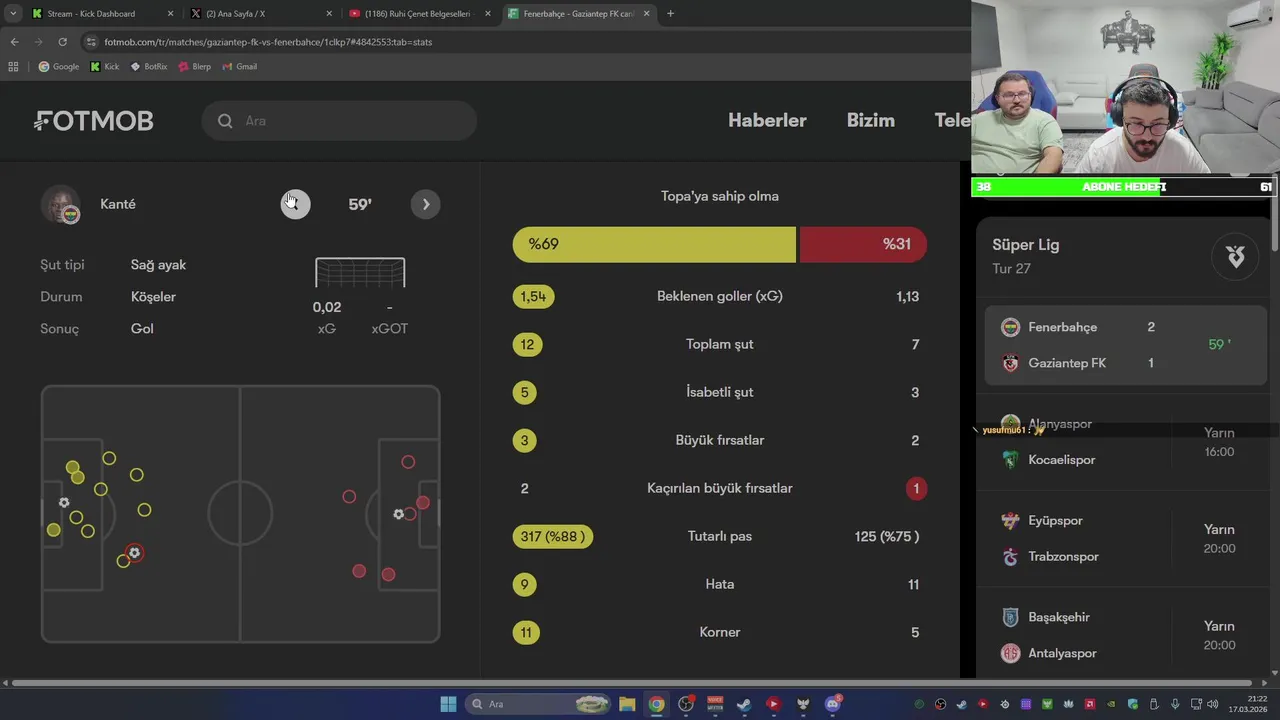The width and height of the screenshot is (1280, 720).
Task: Close the Ruhi Çenet YouTube tab
Action: click(x=488, y=14)
